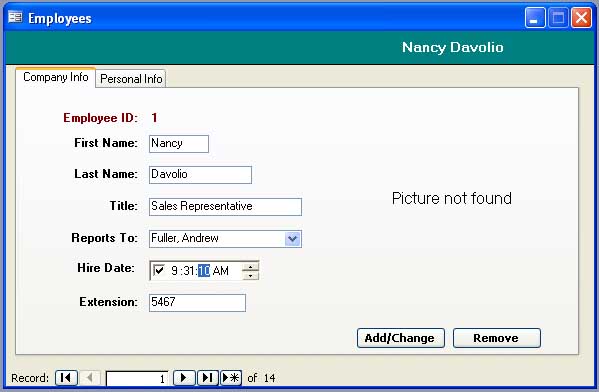The width and height of the screenshot is (599, 392).
Task: Click Nancy Davolio header text
Action: pos(452,47)
